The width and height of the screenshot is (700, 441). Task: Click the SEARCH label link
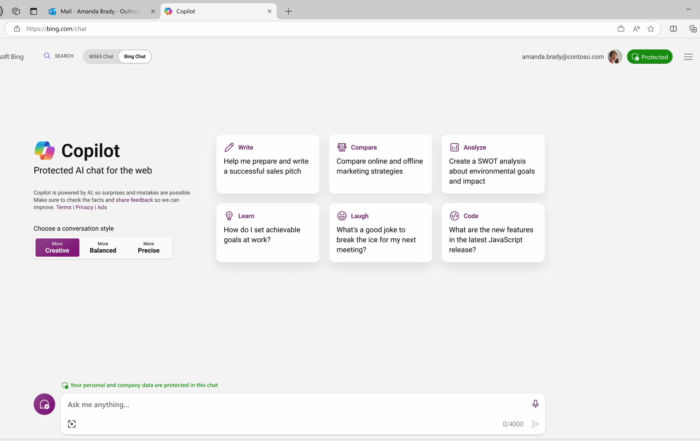tap(64, 56)
